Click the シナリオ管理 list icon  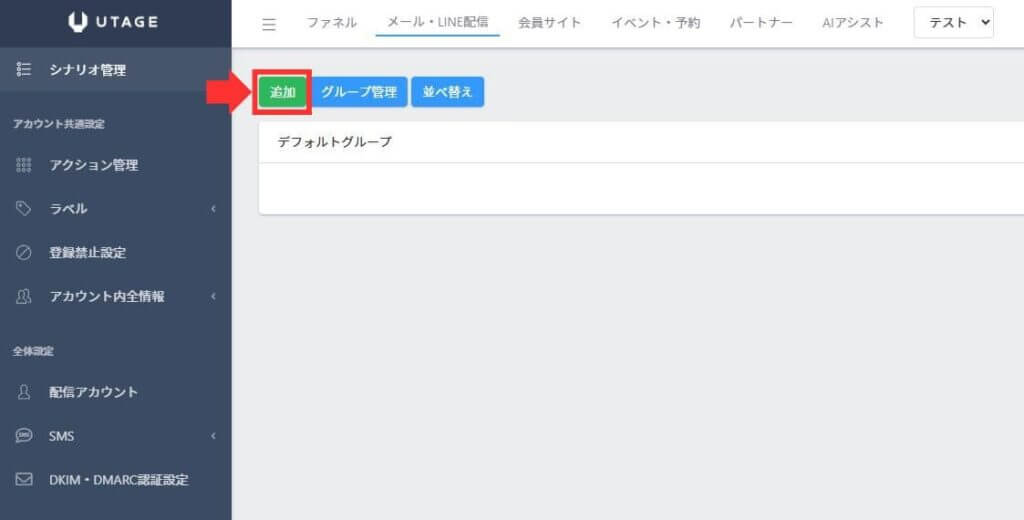pos(24,70)
